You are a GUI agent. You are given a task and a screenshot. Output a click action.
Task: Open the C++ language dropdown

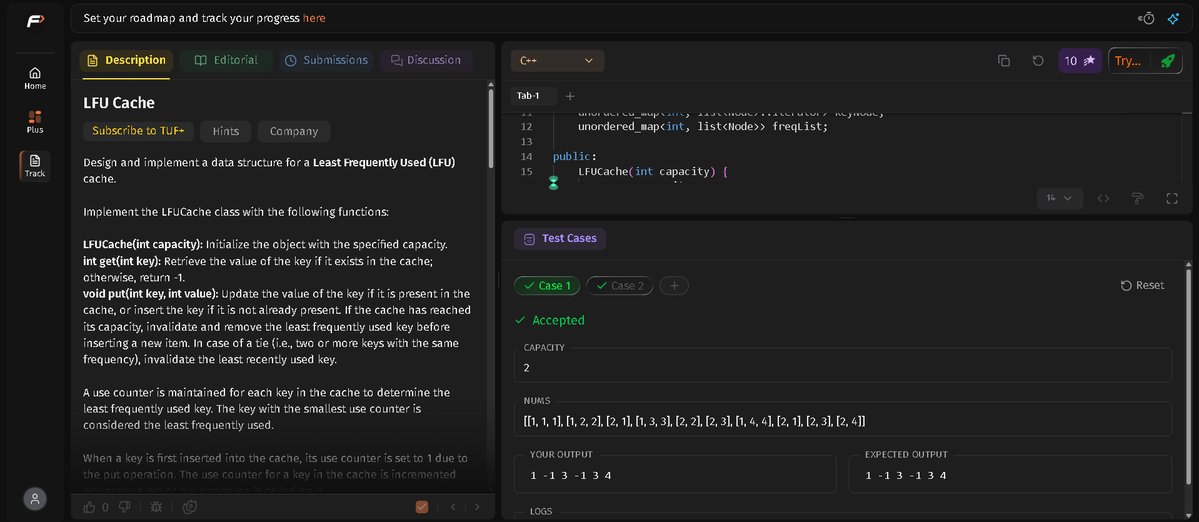pyautogui.click(x=557, y=61)
